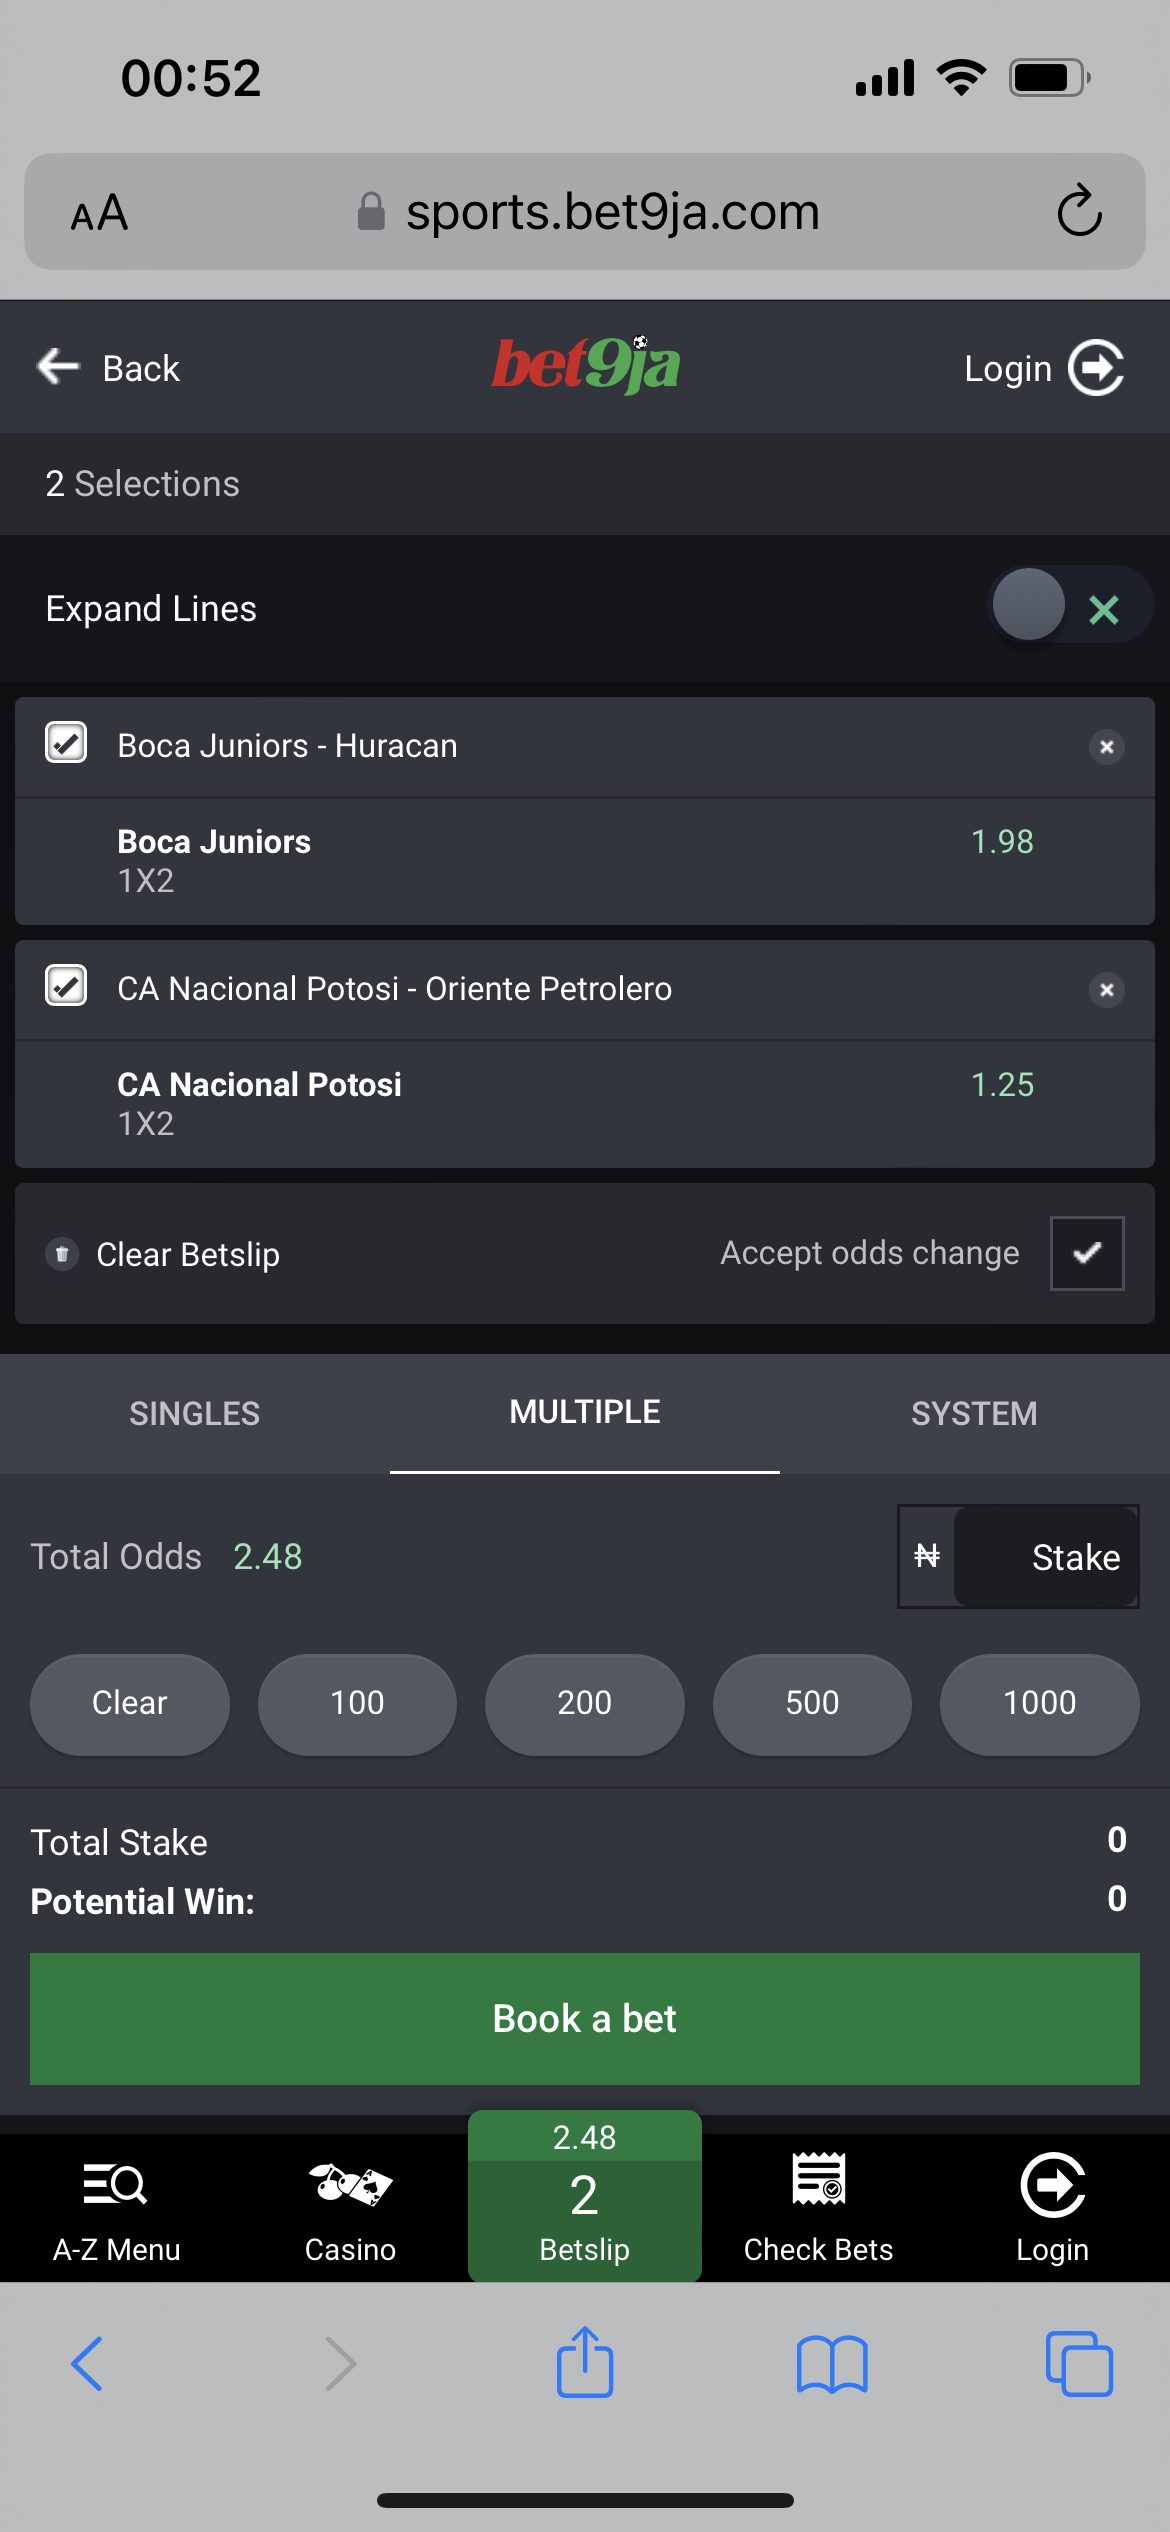Image resolution: width=1170 pixels, height=2532 pixels.
Task: Open the Safari share sheet
Action: (x=585, y=2364)
